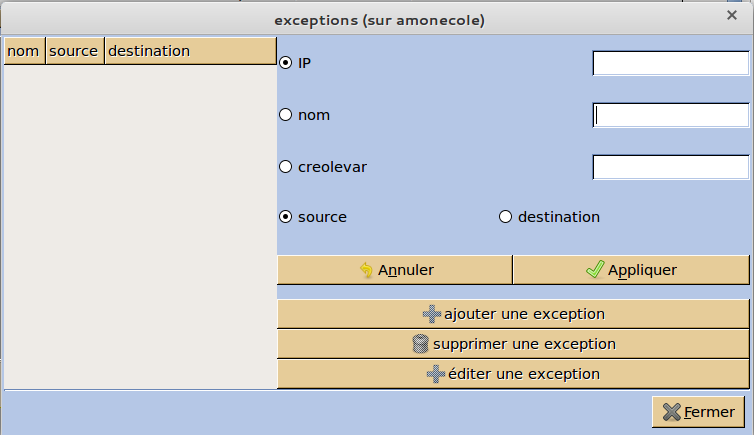
Task: Close the exceptions dialog window
Action: (732, 15)
